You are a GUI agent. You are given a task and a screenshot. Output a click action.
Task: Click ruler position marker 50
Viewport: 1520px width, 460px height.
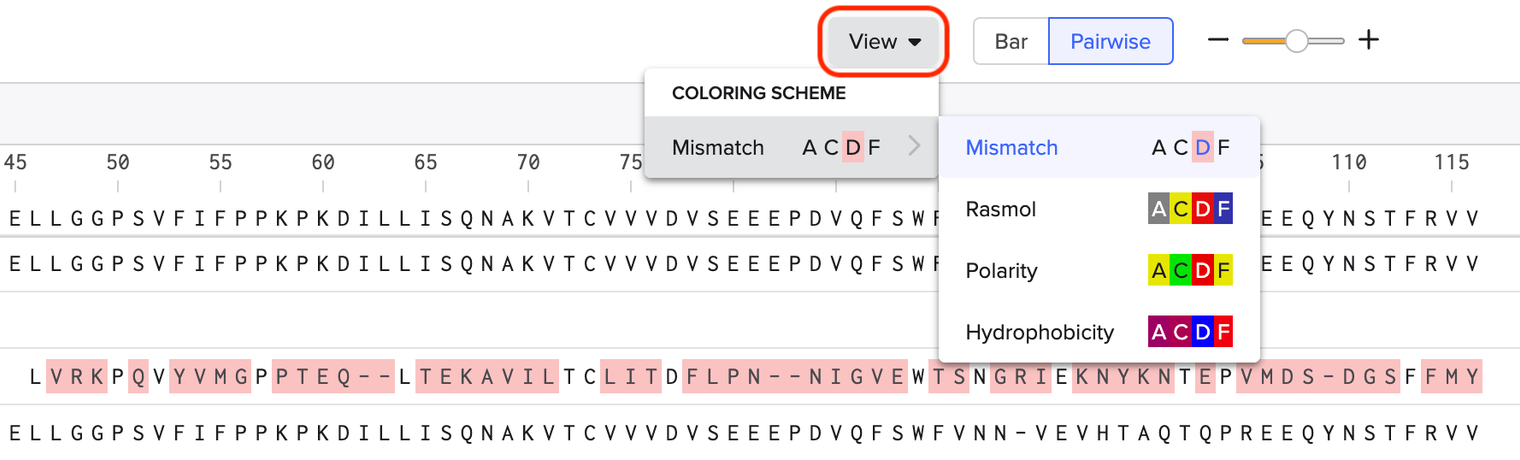[x=117, y=163]
